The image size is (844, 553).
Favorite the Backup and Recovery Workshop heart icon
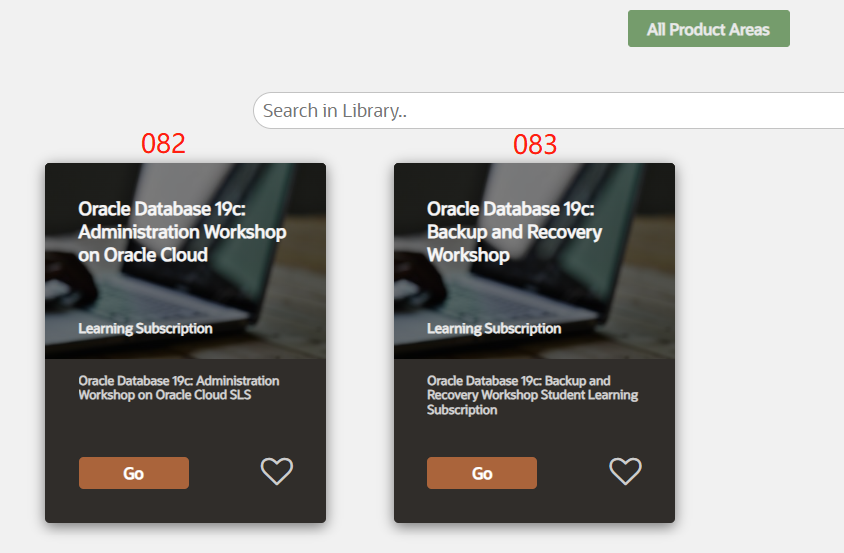tap(625, 471)
